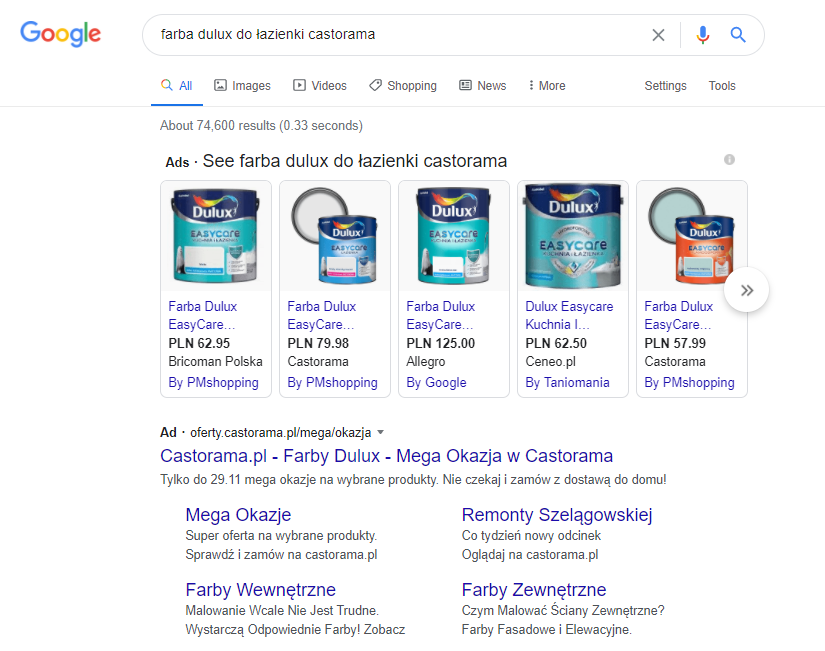Click the Google logo
Screen dimensions: 825x651
pyautogui.click(x=61, y=34)
